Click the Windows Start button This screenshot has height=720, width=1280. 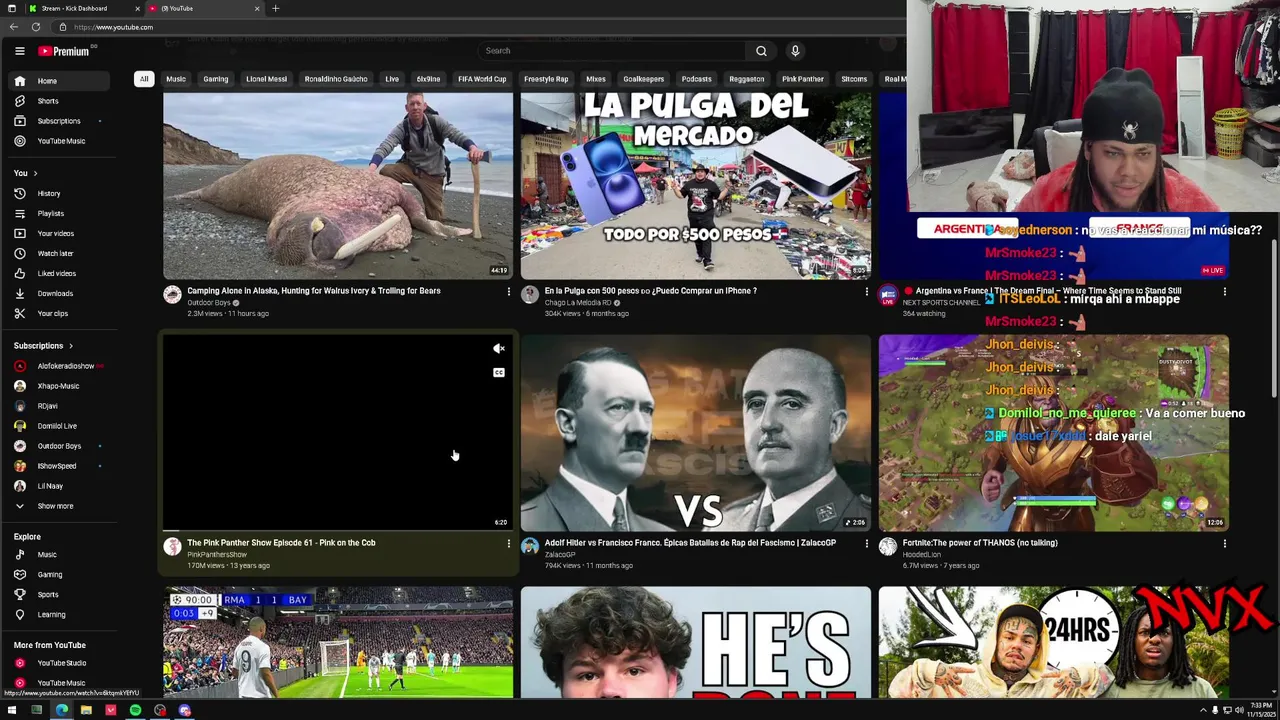12,710
